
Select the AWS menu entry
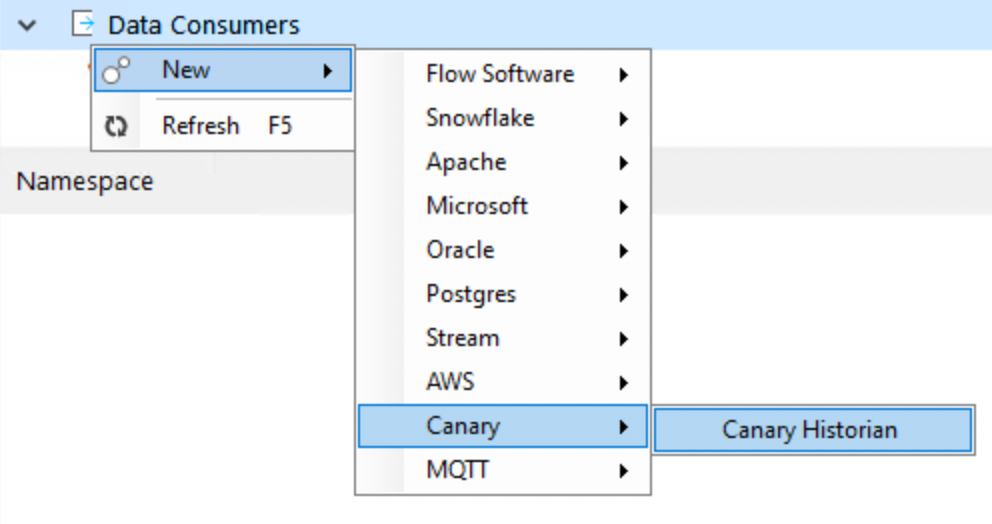(503, 382)
